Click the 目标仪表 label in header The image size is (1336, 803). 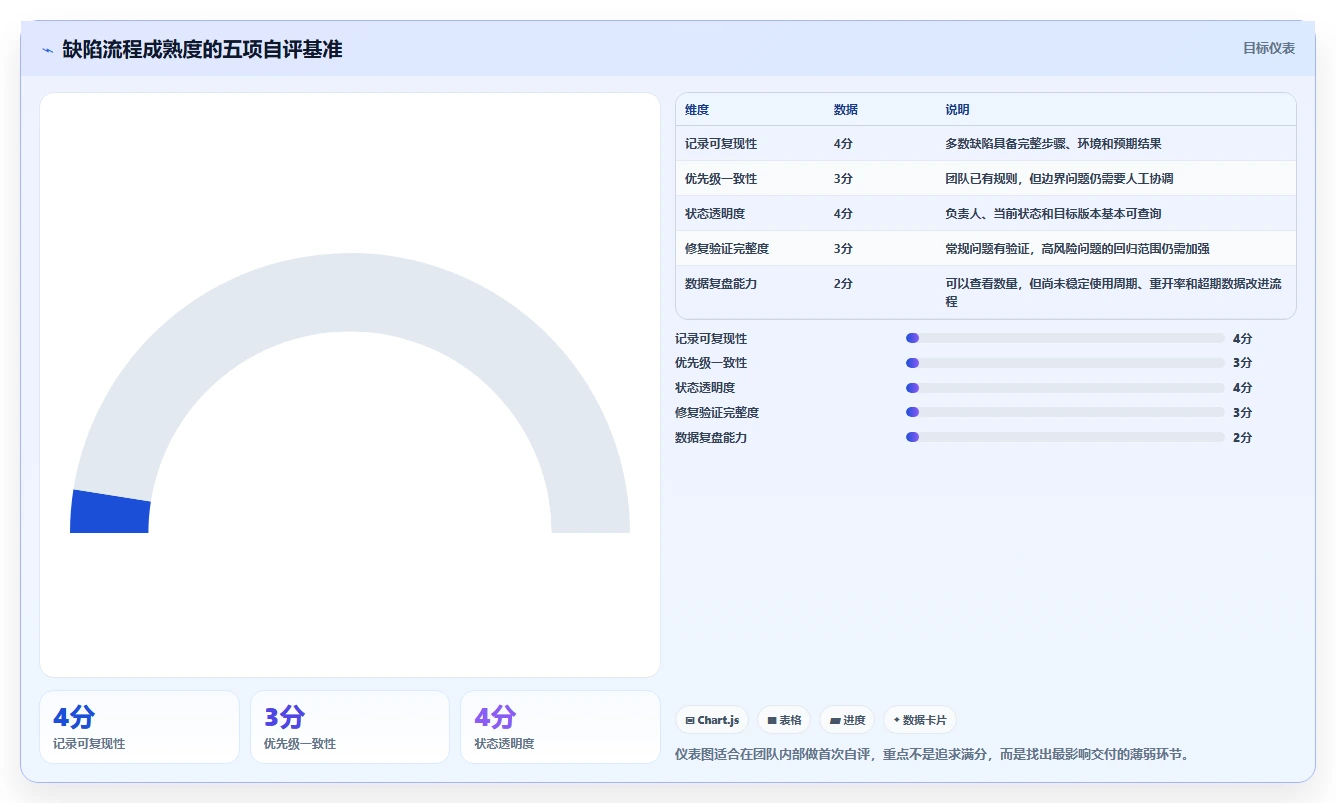point(1269,48)
